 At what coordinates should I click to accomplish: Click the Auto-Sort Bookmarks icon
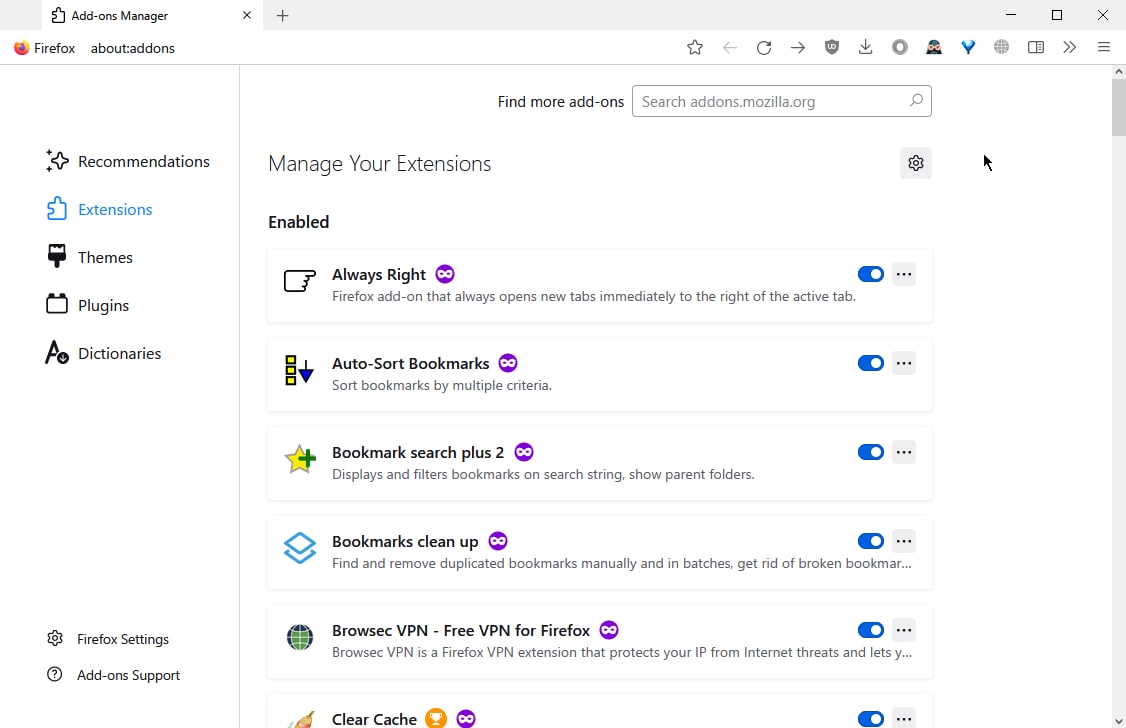(299, 370)
